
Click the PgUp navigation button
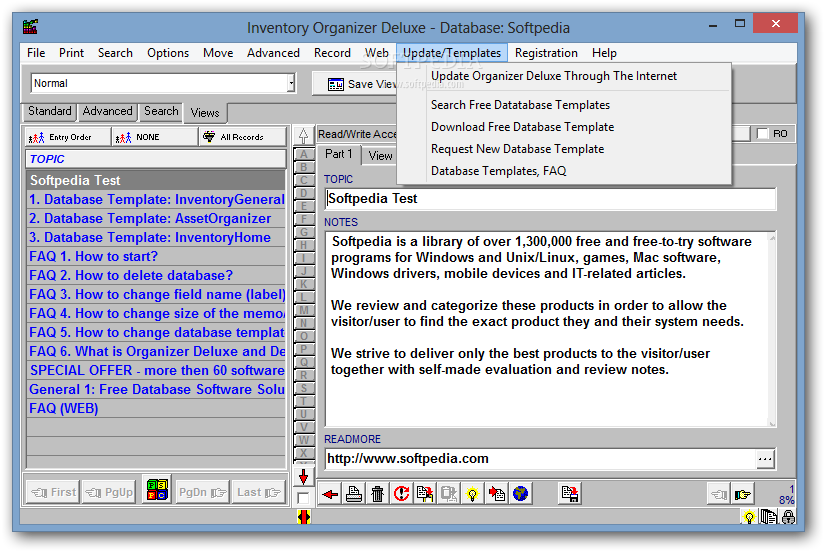[109, 492]
